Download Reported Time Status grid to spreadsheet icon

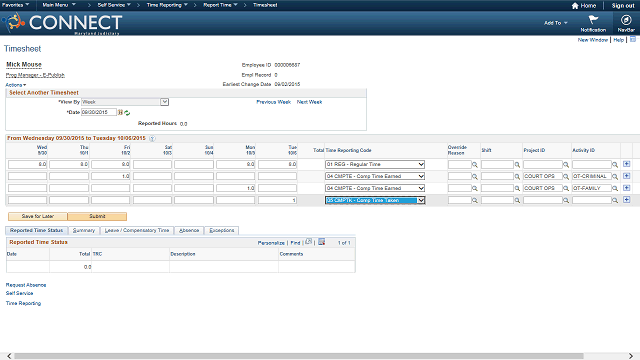tap(322, 242)
